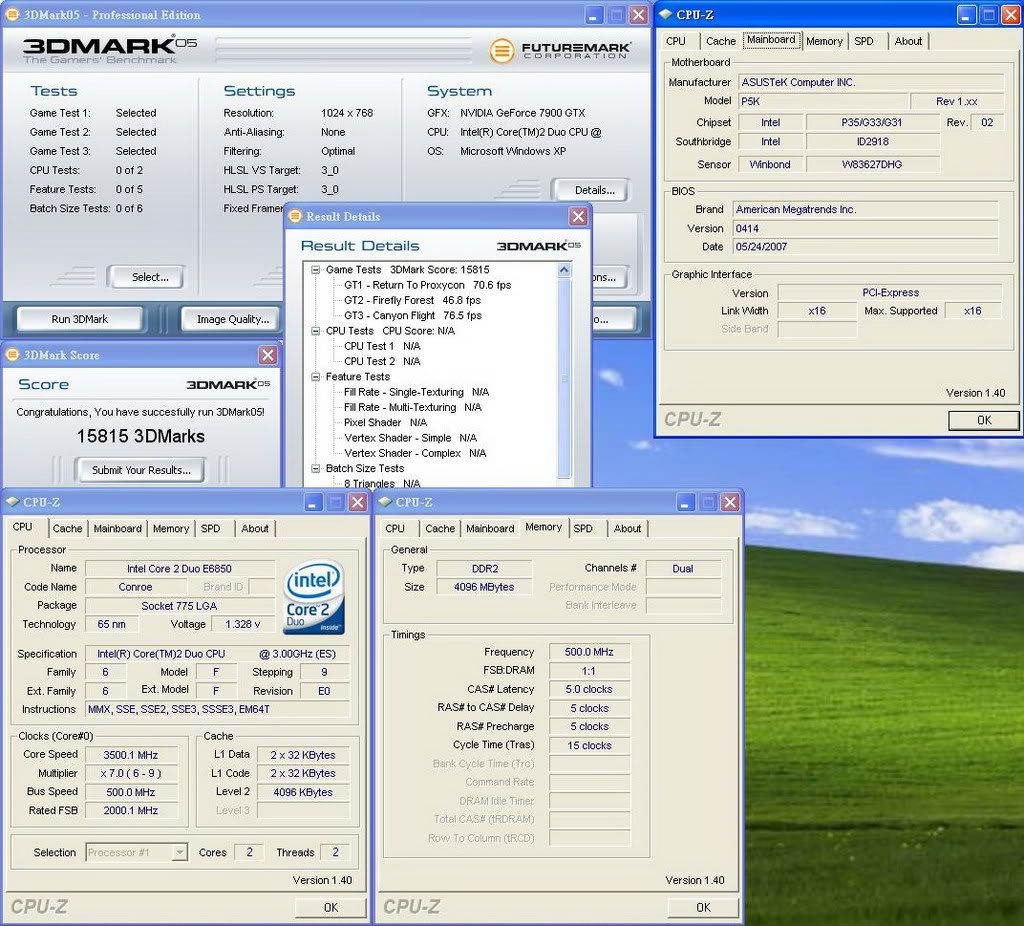Minimize the 3DMark05 main window

(593, 15)
